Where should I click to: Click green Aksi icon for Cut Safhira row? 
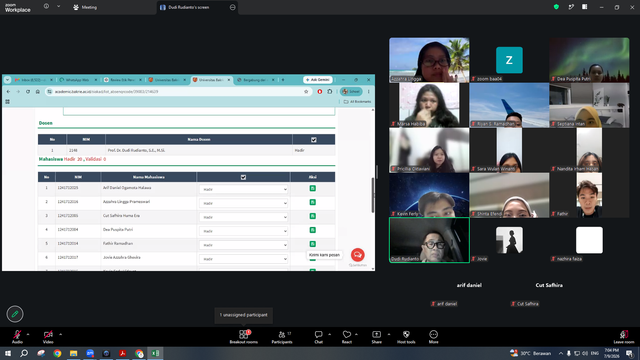point(313,216)
